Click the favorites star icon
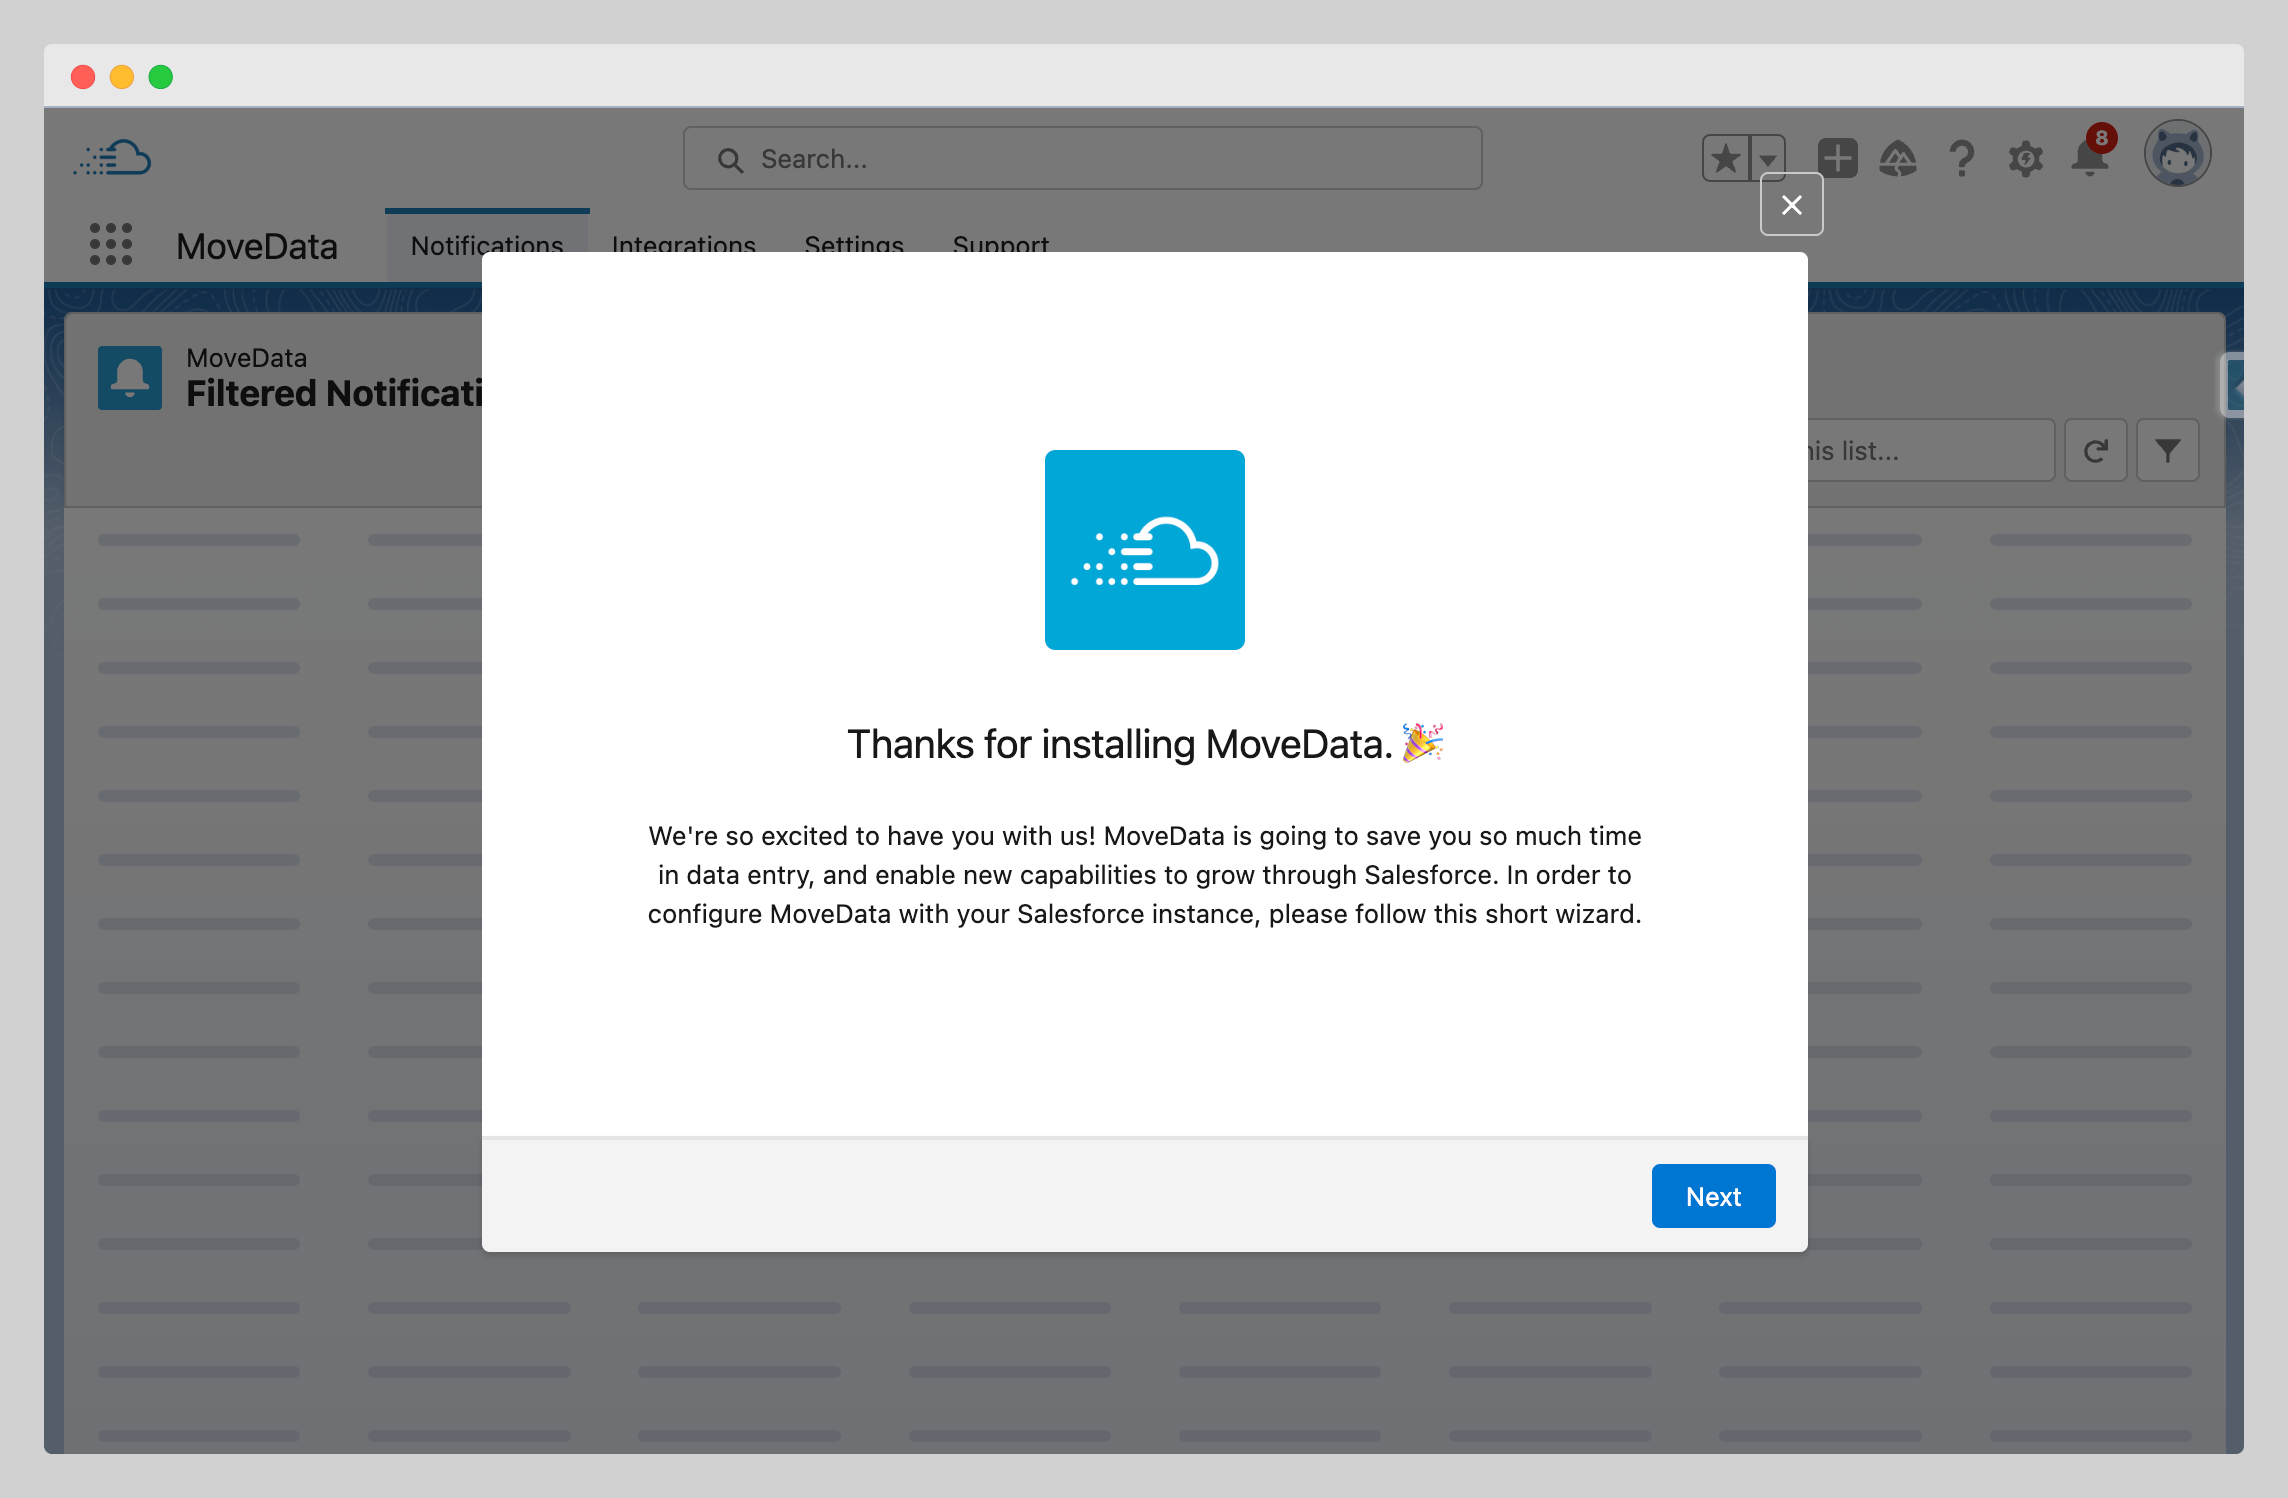This screenshot has width=2288, height=1498. point(1726,158)
